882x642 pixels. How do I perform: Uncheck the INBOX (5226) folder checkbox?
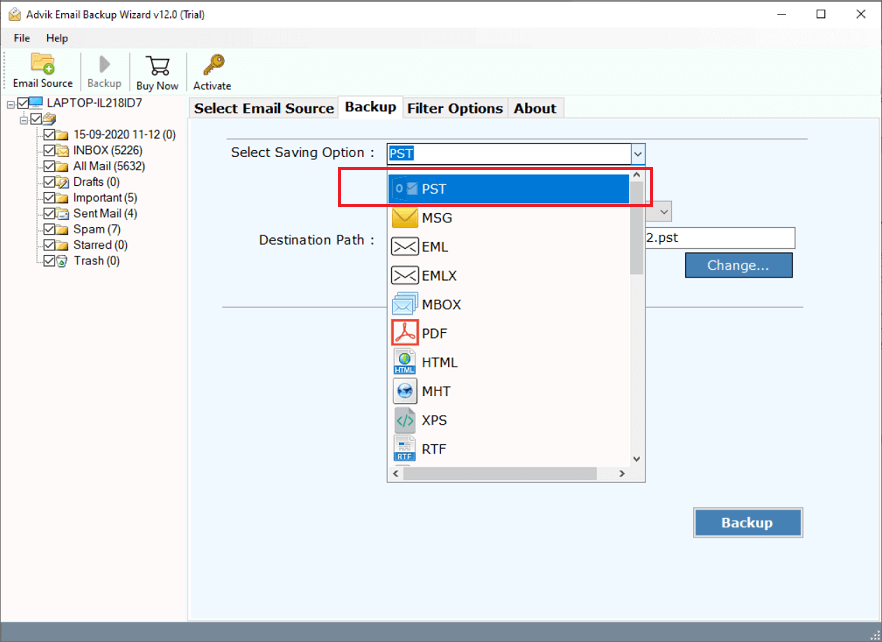pyautogui.click(x=49, y=150)
